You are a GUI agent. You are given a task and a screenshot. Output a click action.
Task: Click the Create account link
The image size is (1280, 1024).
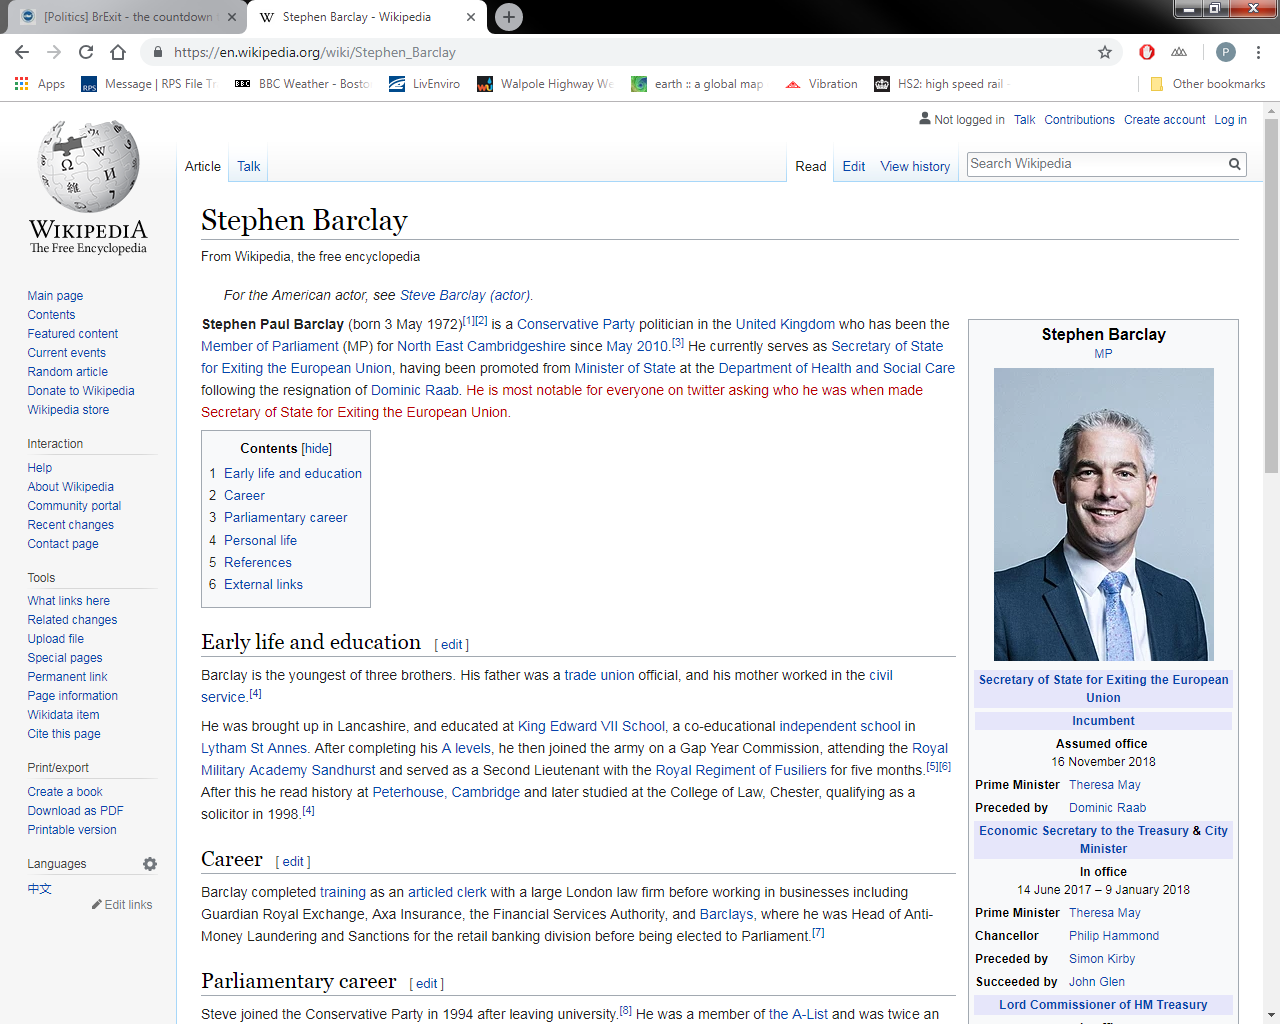[x=1164, y=120]
